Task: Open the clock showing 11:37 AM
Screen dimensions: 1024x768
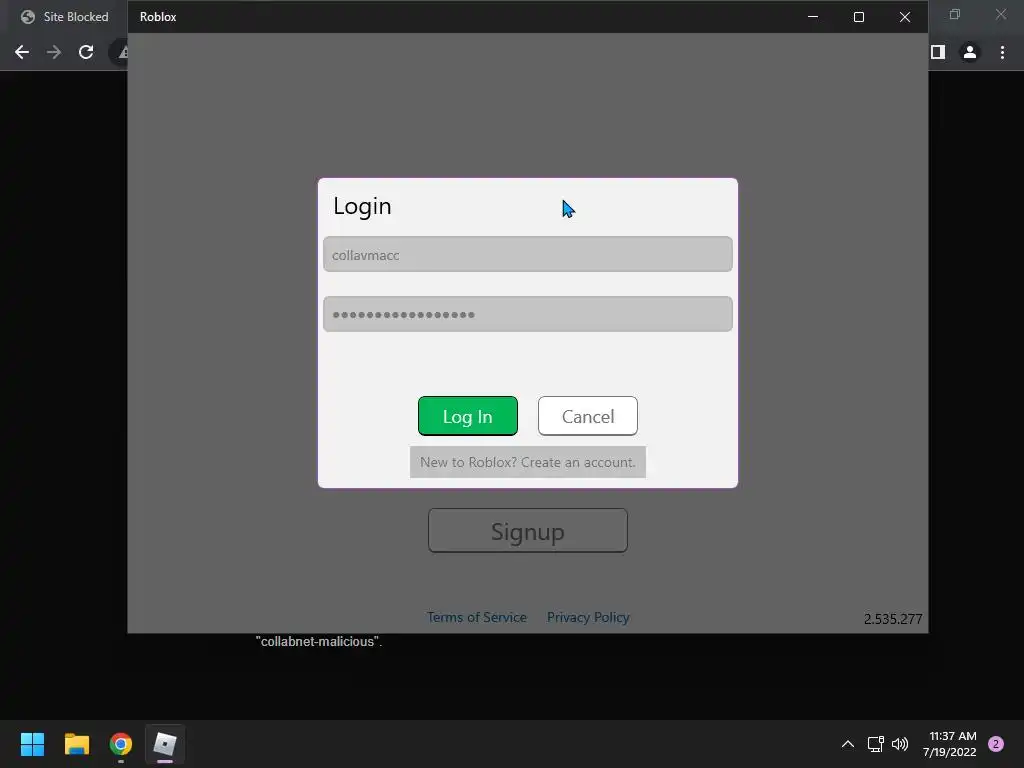Action: pos(950,744)
